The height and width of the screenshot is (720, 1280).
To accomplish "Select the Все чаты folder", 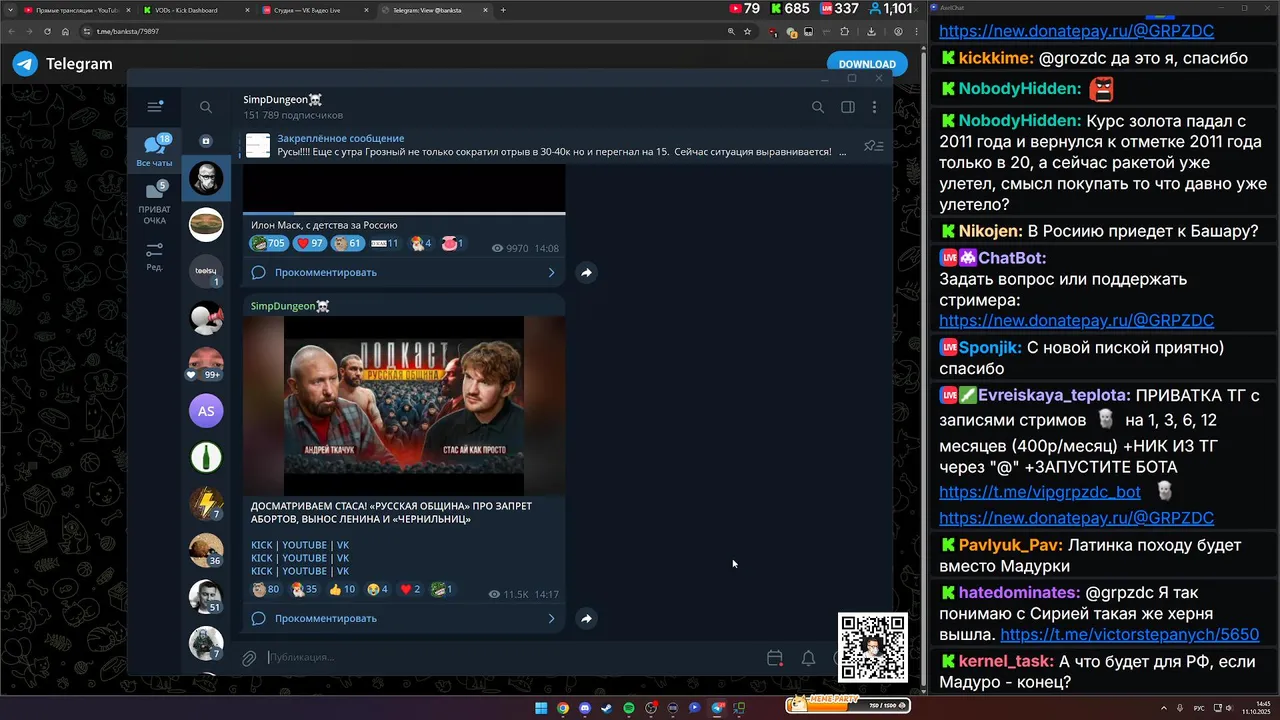I will pyautogui.click(x=155, y=151).
